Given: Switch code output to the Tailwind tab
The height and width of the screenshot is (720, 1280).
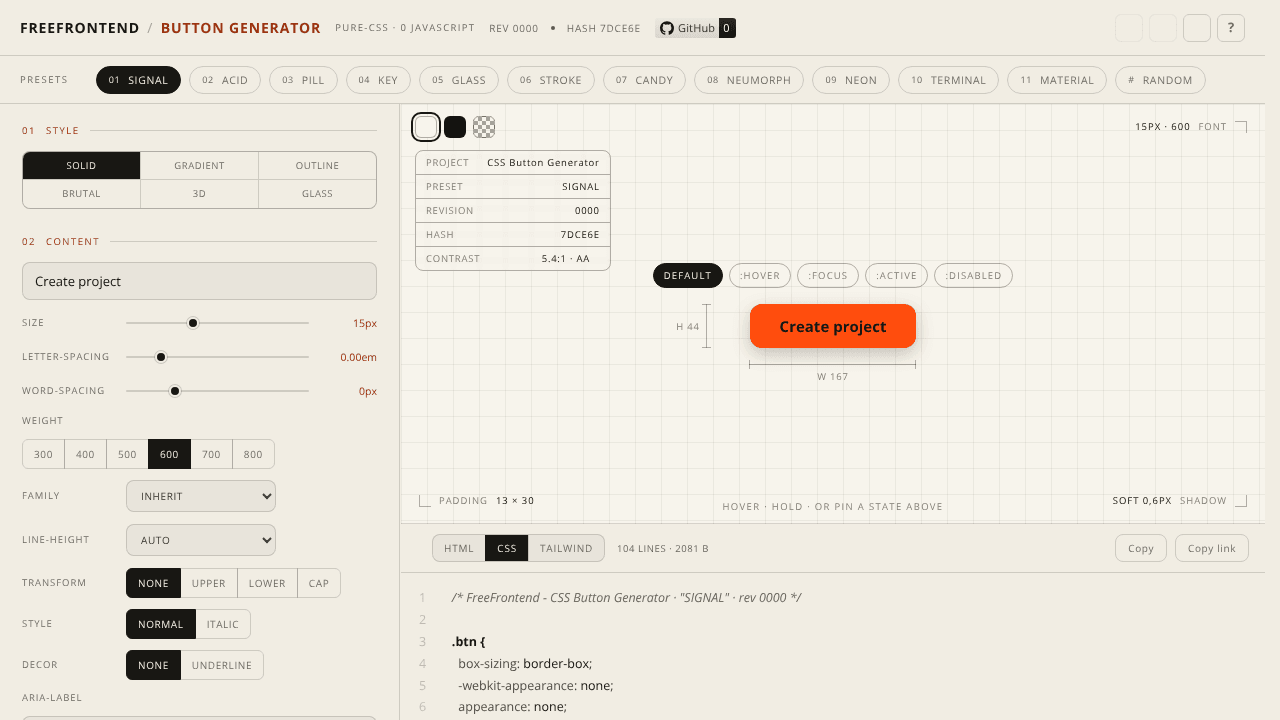Looking at the screenshot, I should (566, 548).
